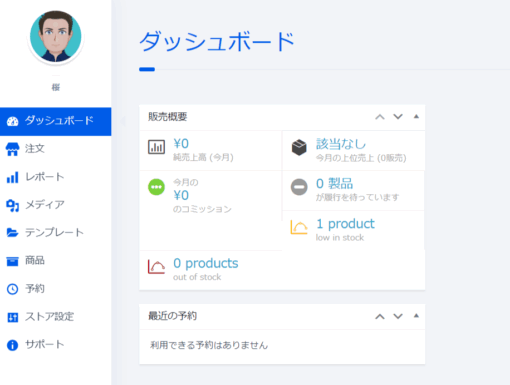Screen dimensions: 510x385
Task: Open 予約 bookings menu item
Action: click(56, 289)
